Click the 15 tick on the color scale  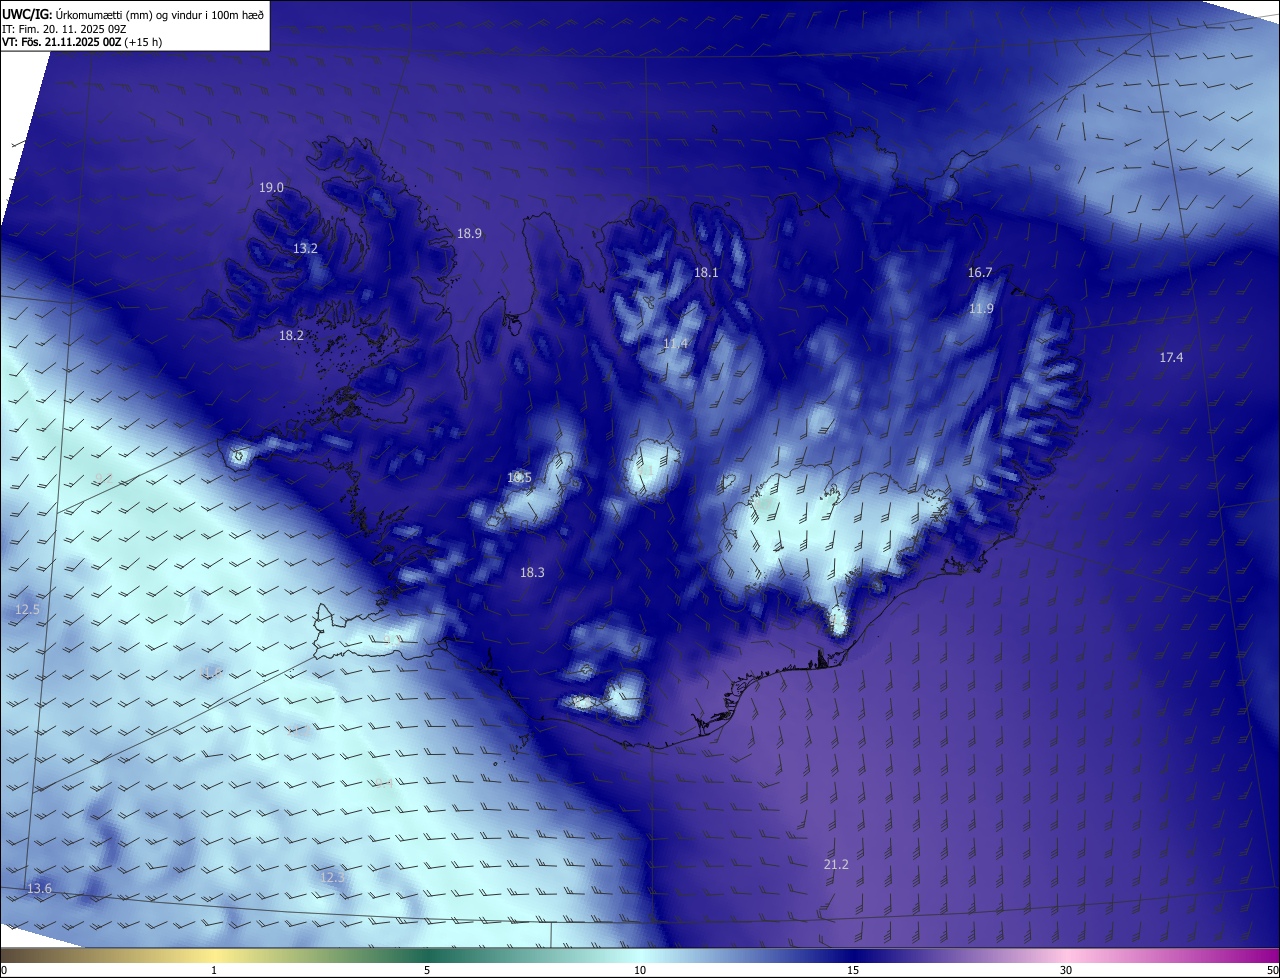pos(853,971)
